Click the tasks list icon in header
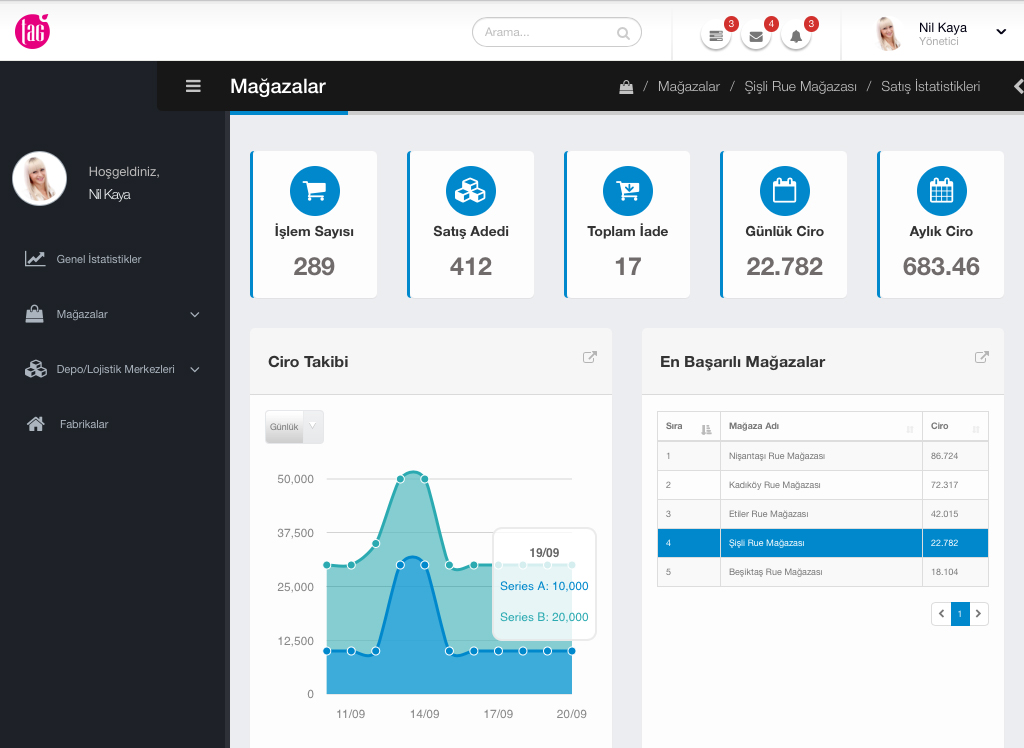1024x748 pixels. pos(715,36)
